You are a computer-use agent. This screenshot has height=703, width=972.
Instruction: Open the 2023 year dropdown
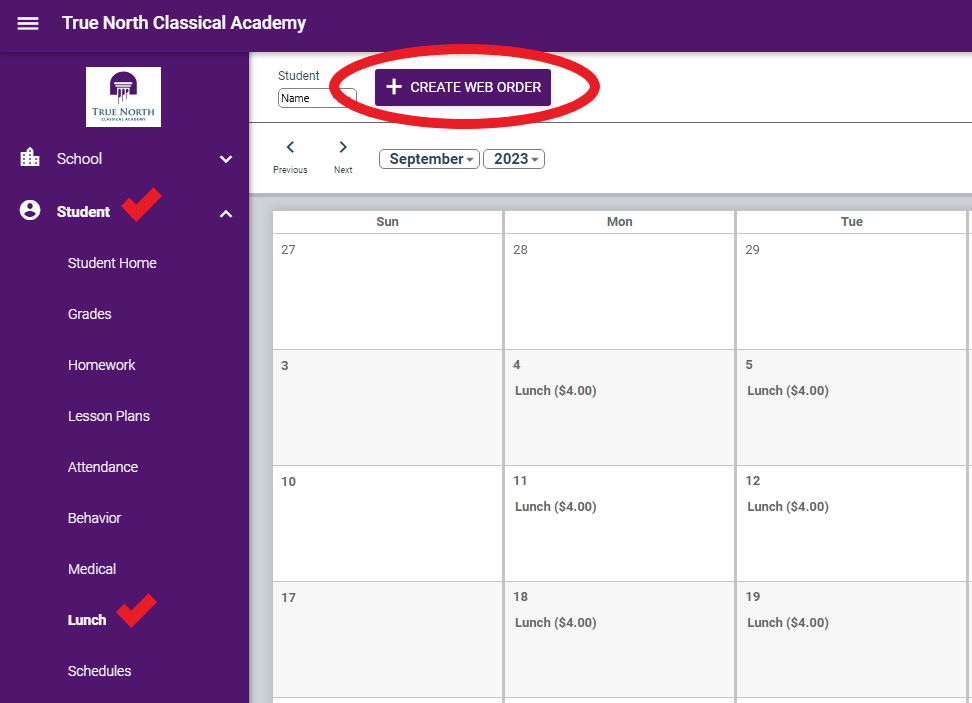pyautogui.click(x=514, y=159)
